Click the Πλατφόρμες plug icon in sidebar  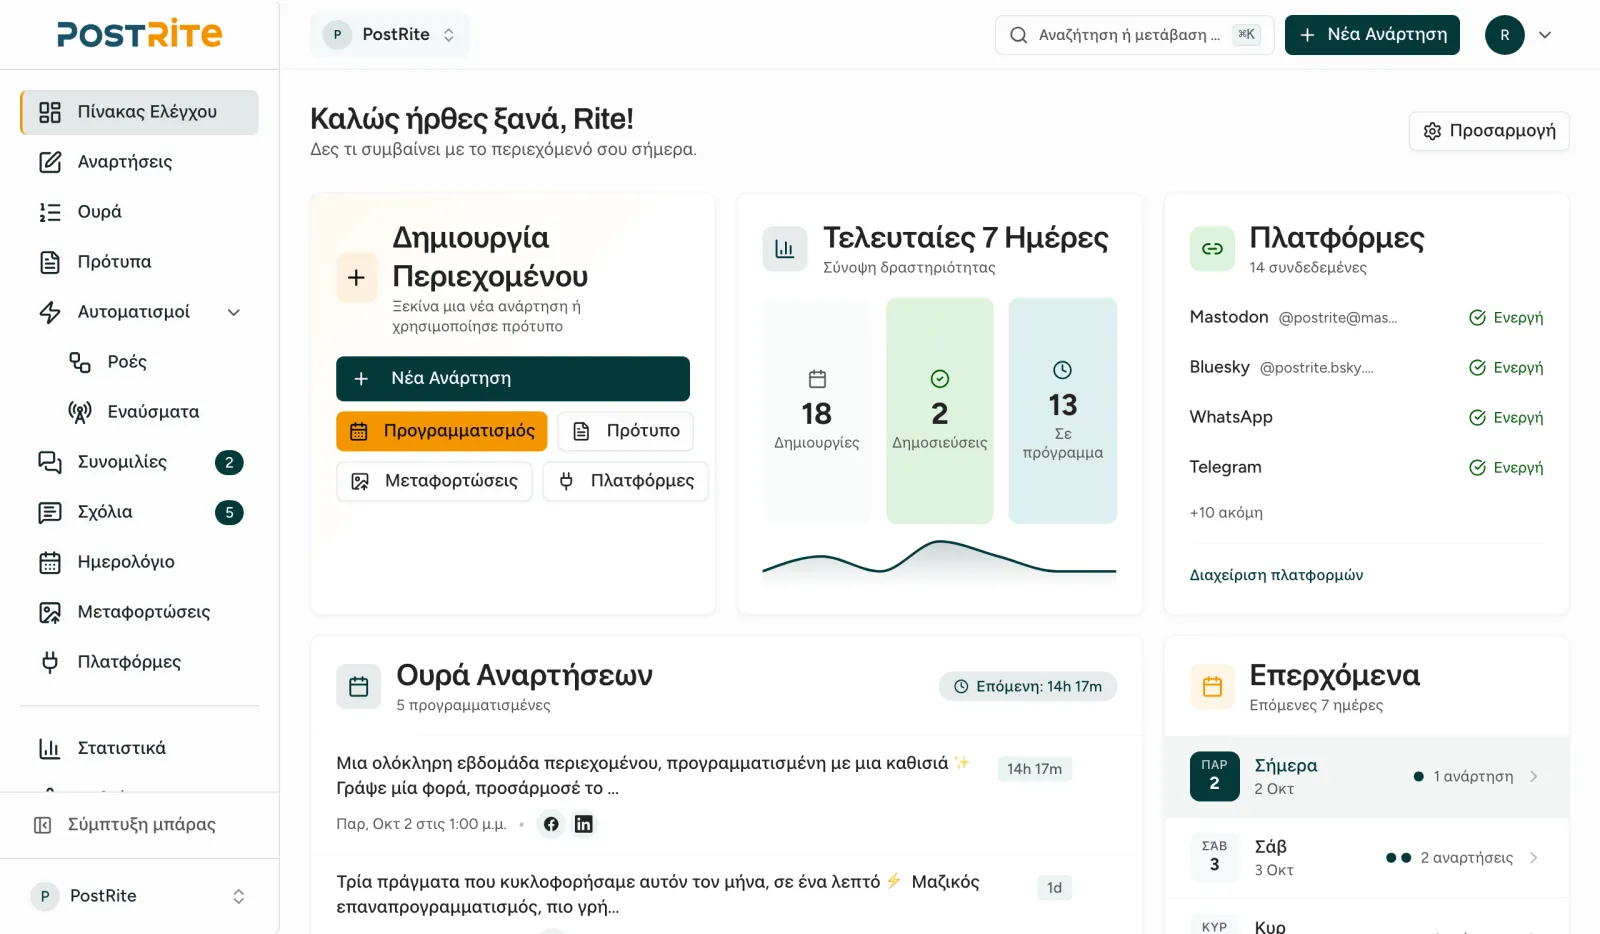tap(50, 662)
